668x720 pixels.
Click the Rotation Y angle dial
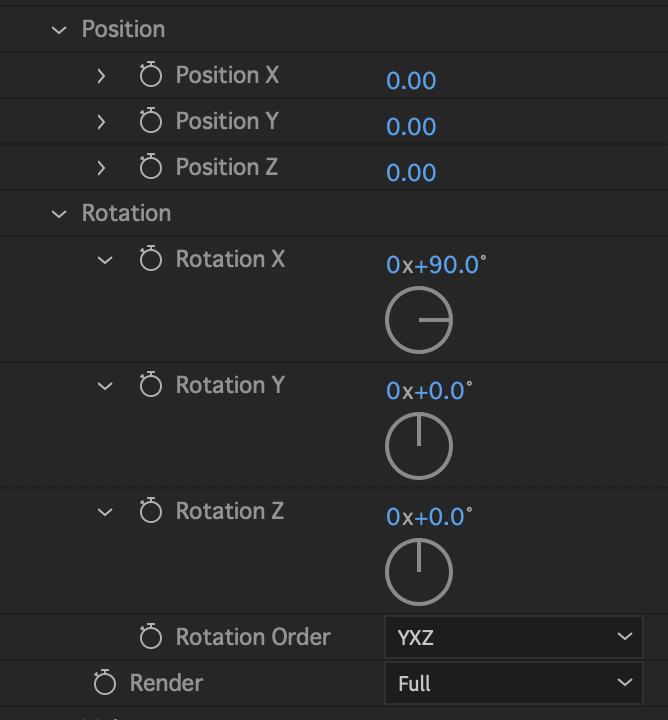[419, 446]
